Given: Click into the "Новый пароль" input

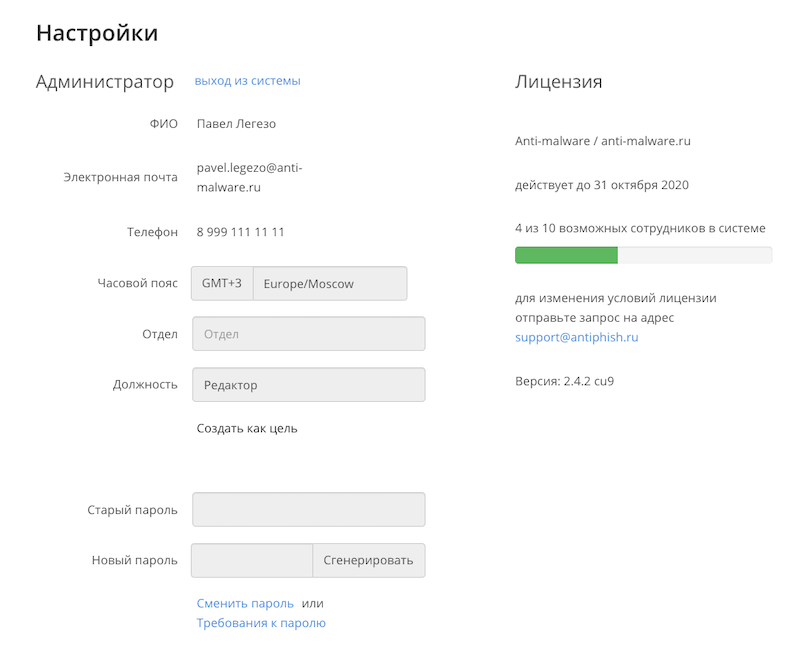Looking at the screenshot, I should click(252, 560).
